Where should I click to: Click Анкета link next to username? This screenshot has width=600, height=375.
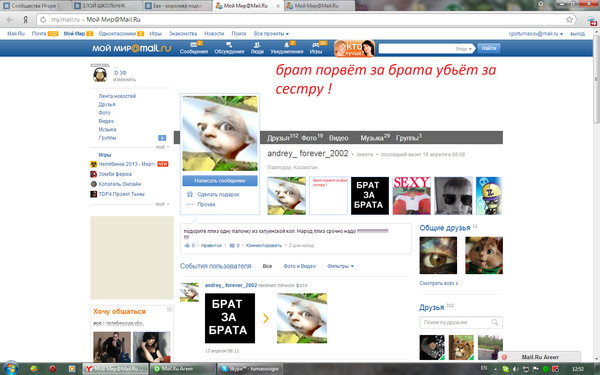[364, 155]
